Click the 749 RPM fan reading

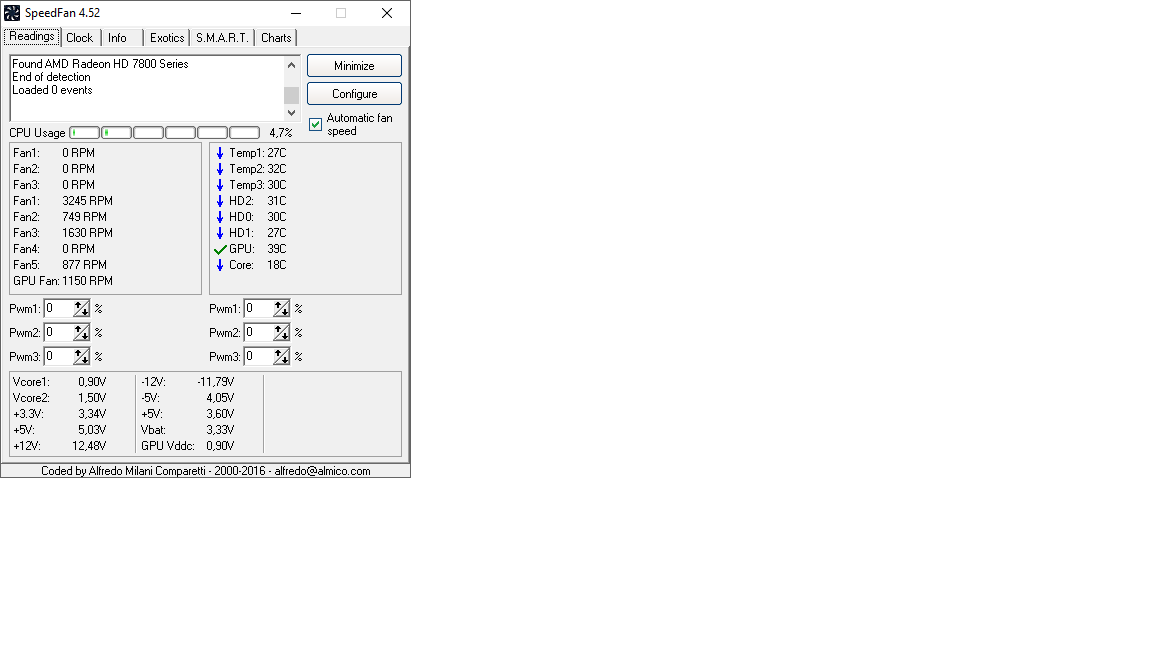(x=84, y=217)
